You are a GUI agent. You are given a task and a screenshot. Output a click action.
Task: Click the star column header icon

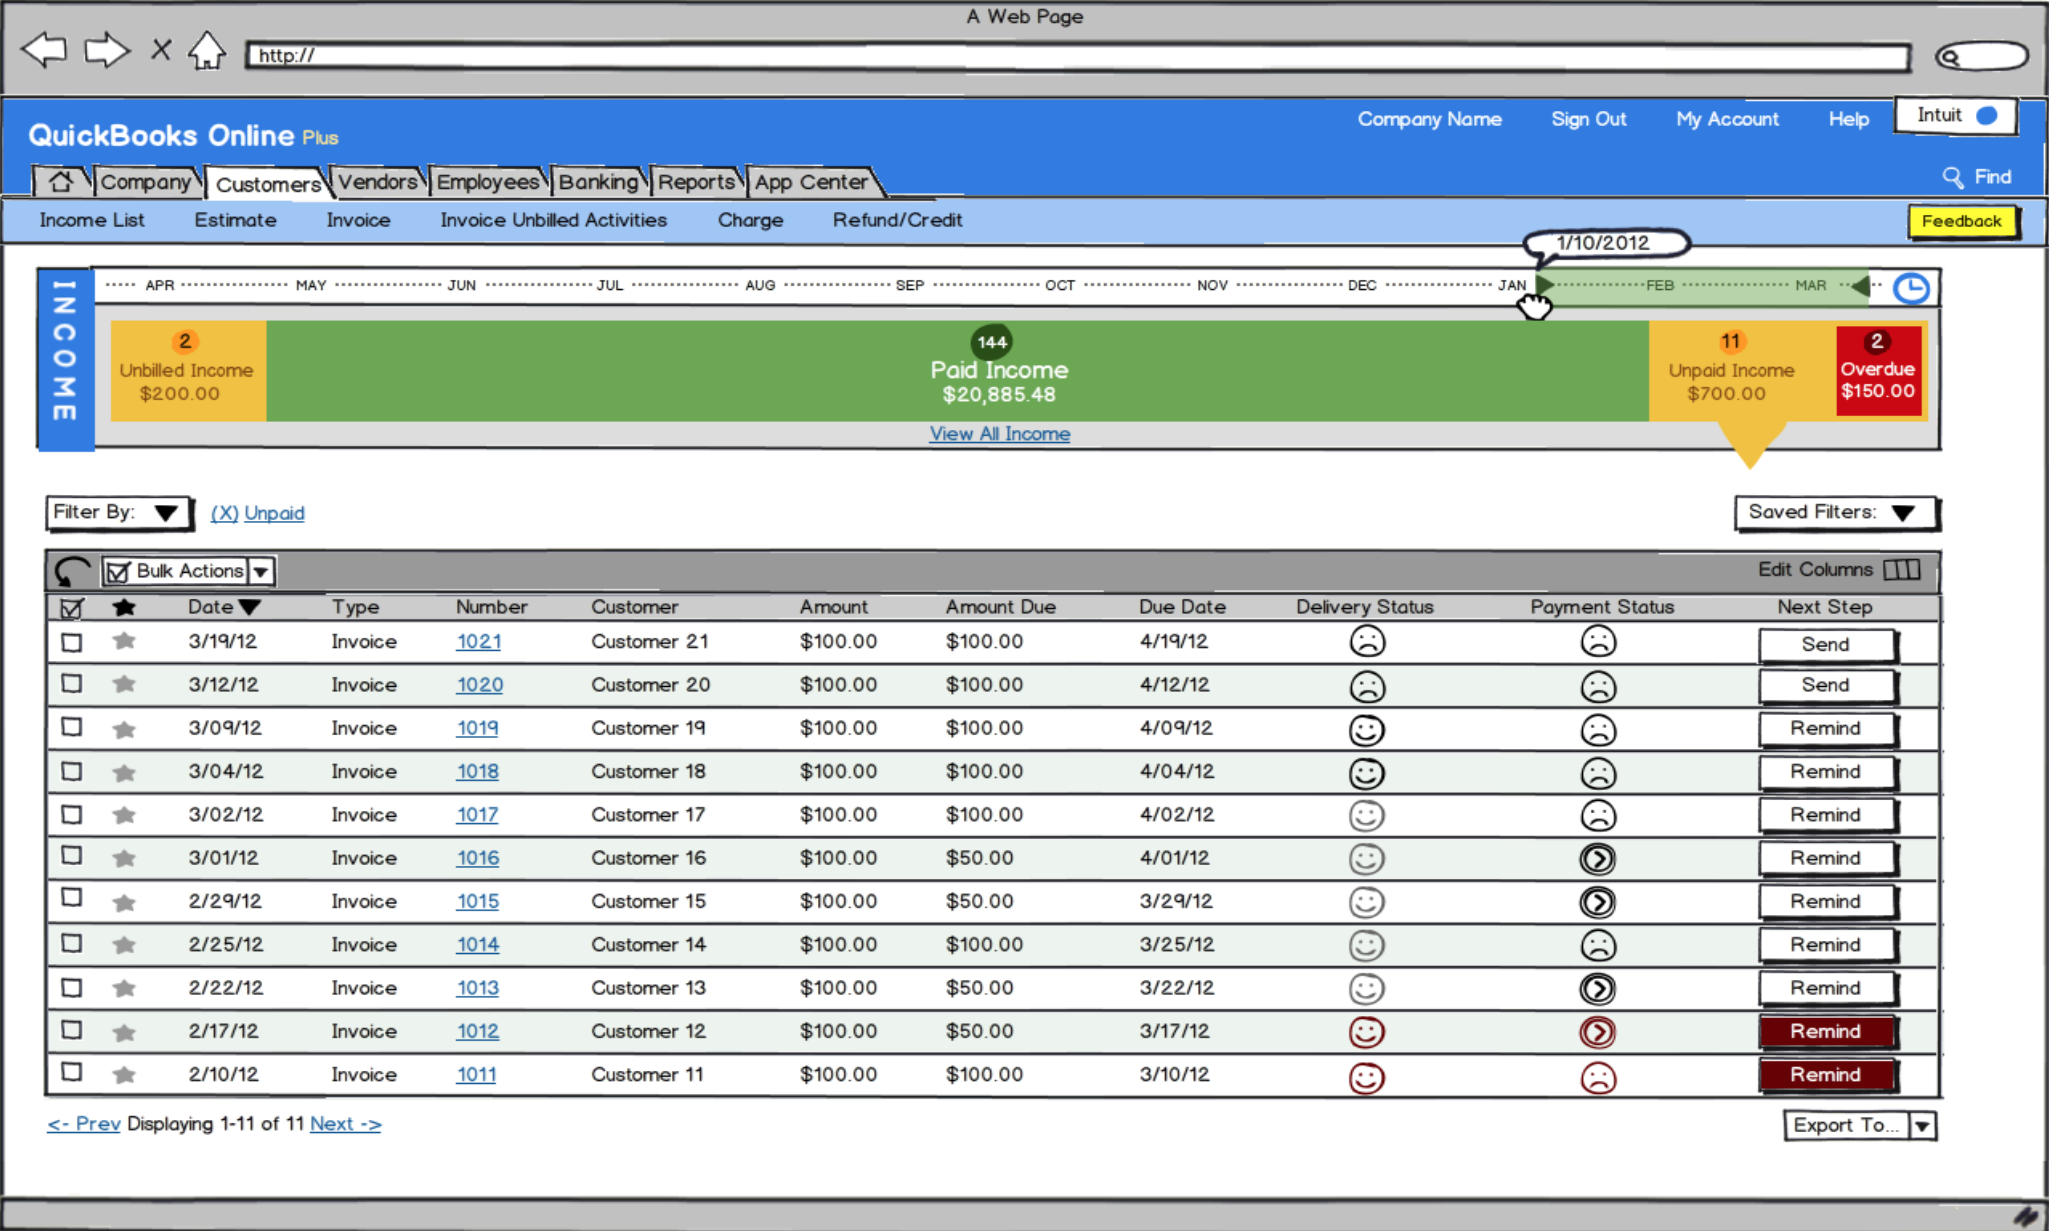coord(124,607)
